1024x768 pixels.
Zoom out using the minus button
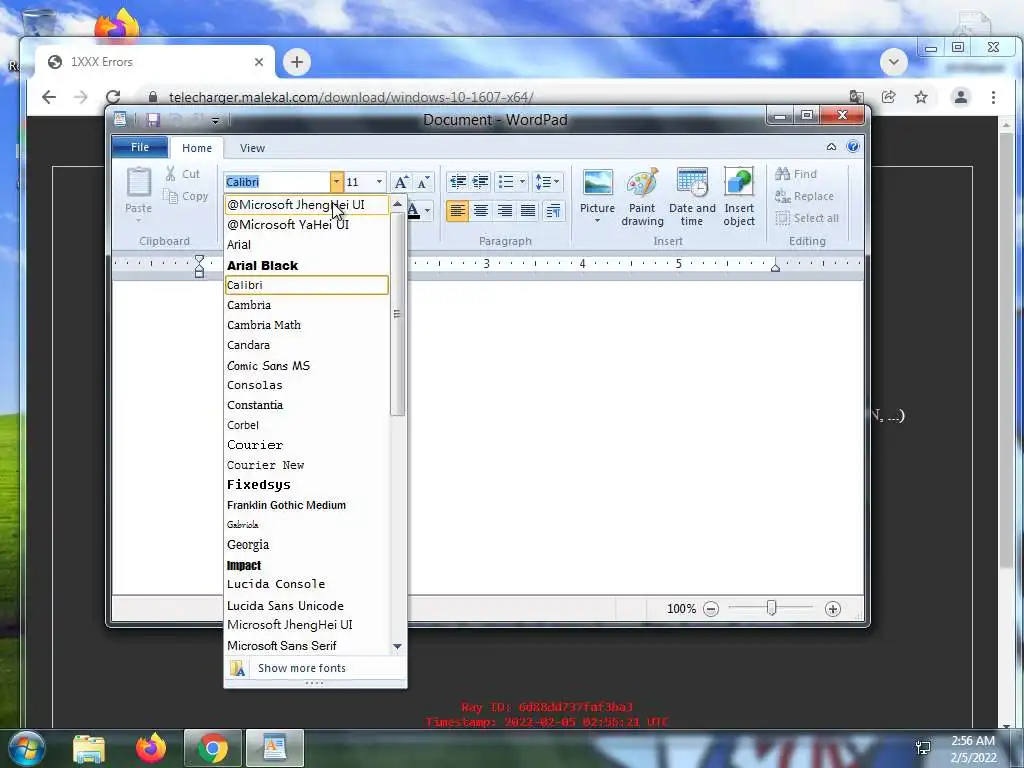(711, 609)
